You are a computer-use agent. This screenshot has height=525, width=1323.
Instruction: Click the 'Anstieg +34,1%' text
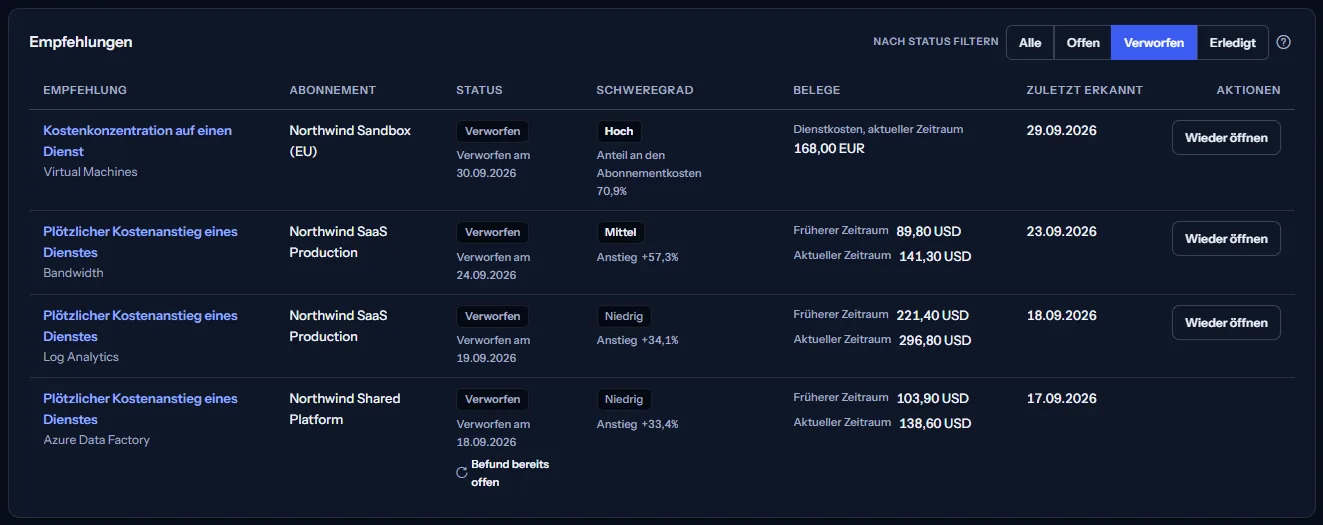637,340
